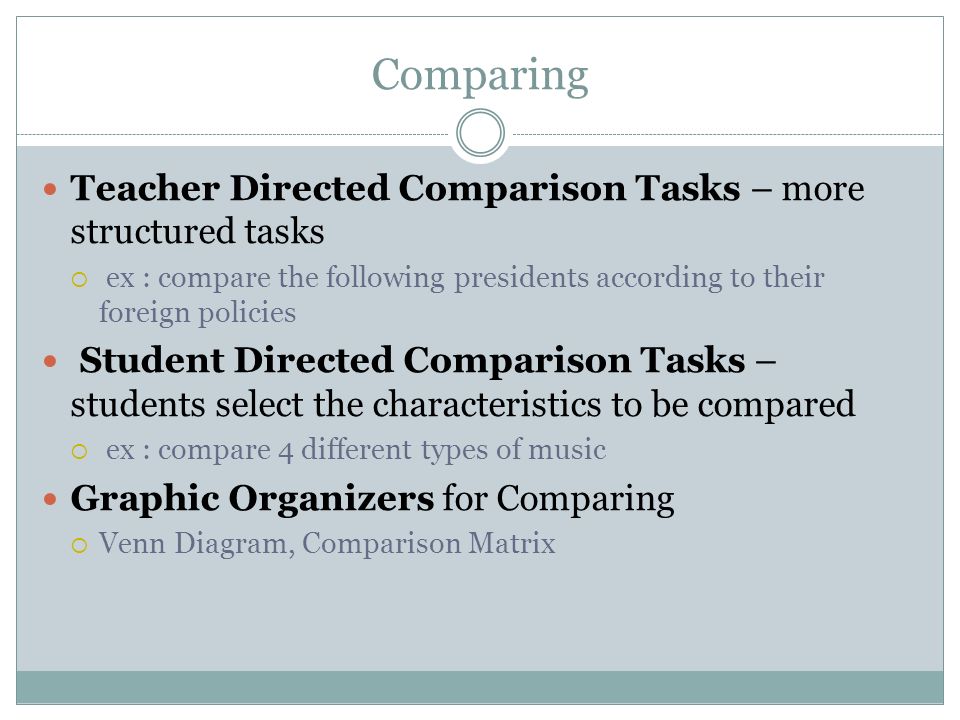The height and width of the screenshot is (720, 960).
Task: Select the circle ornament below the title
Action: (481, 133)
